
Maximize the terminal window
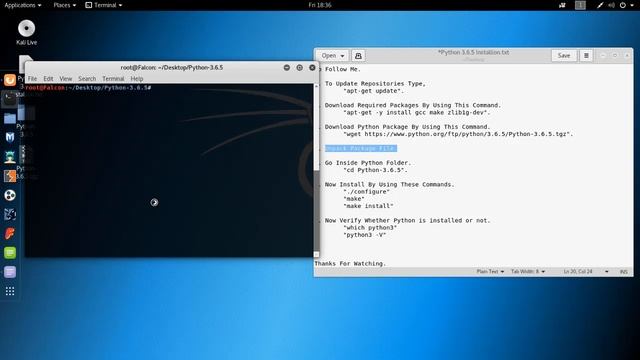point(300,67)
